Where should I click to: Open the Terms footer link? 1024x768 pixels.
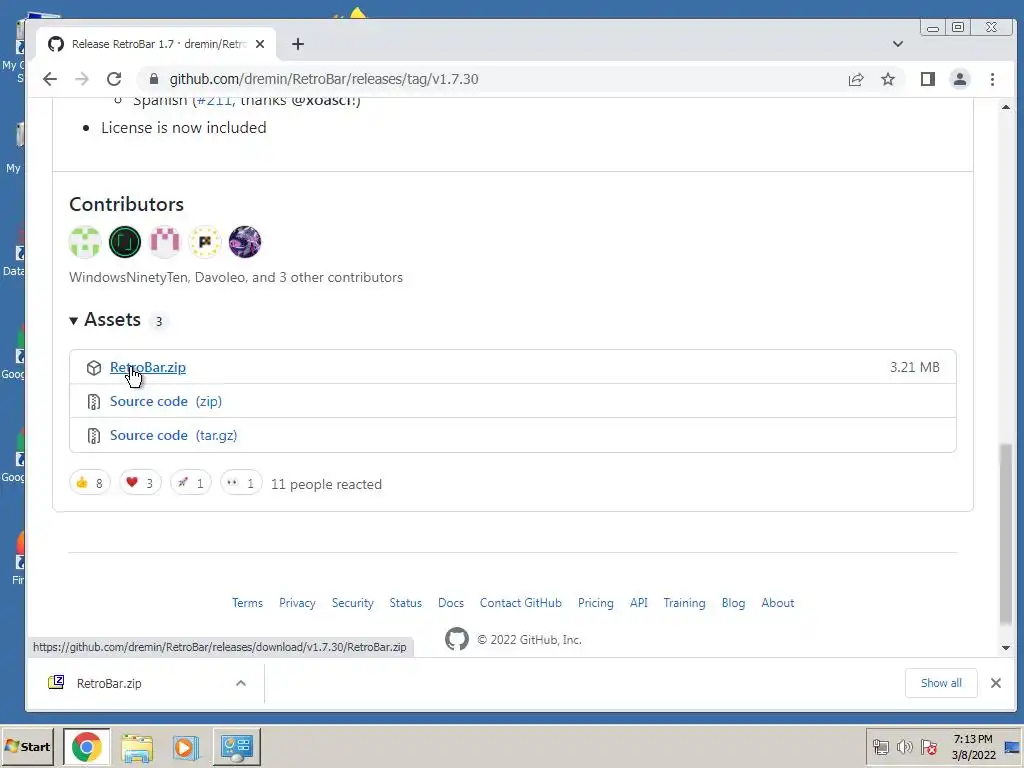tap(248, 603)
